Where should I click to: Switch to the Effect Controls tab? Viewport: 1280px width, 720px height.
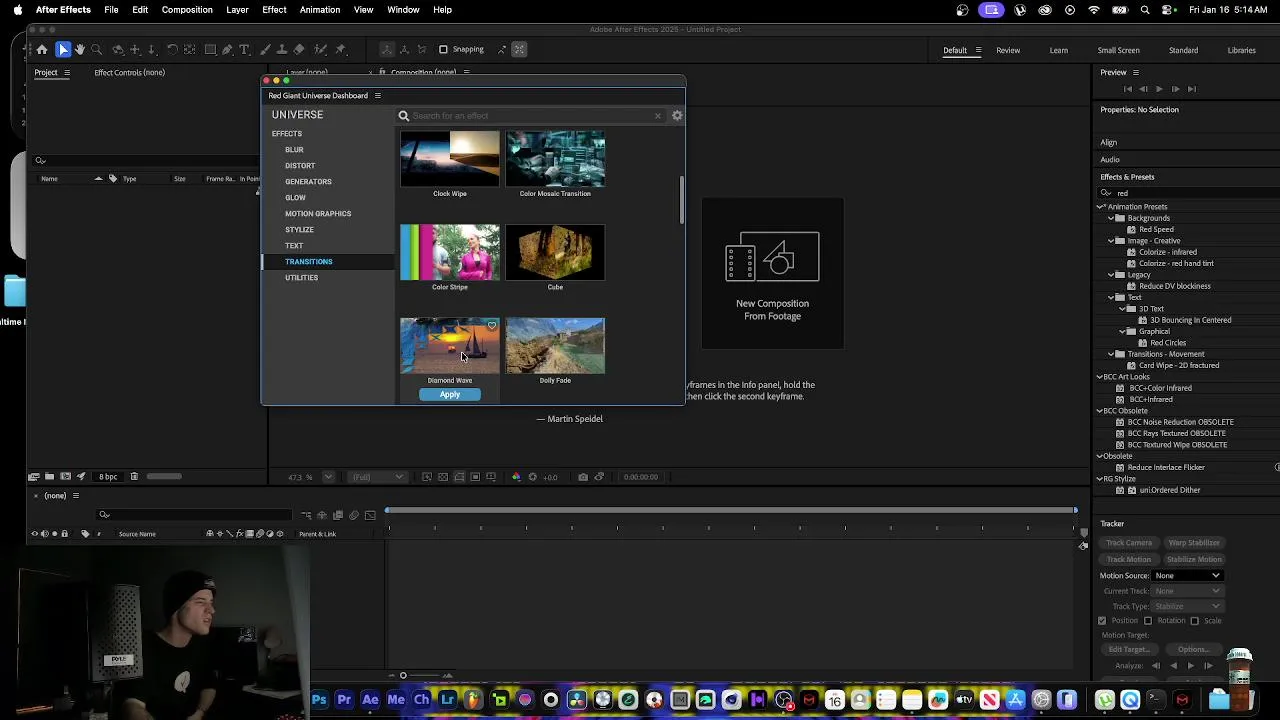tap(130, 72)
